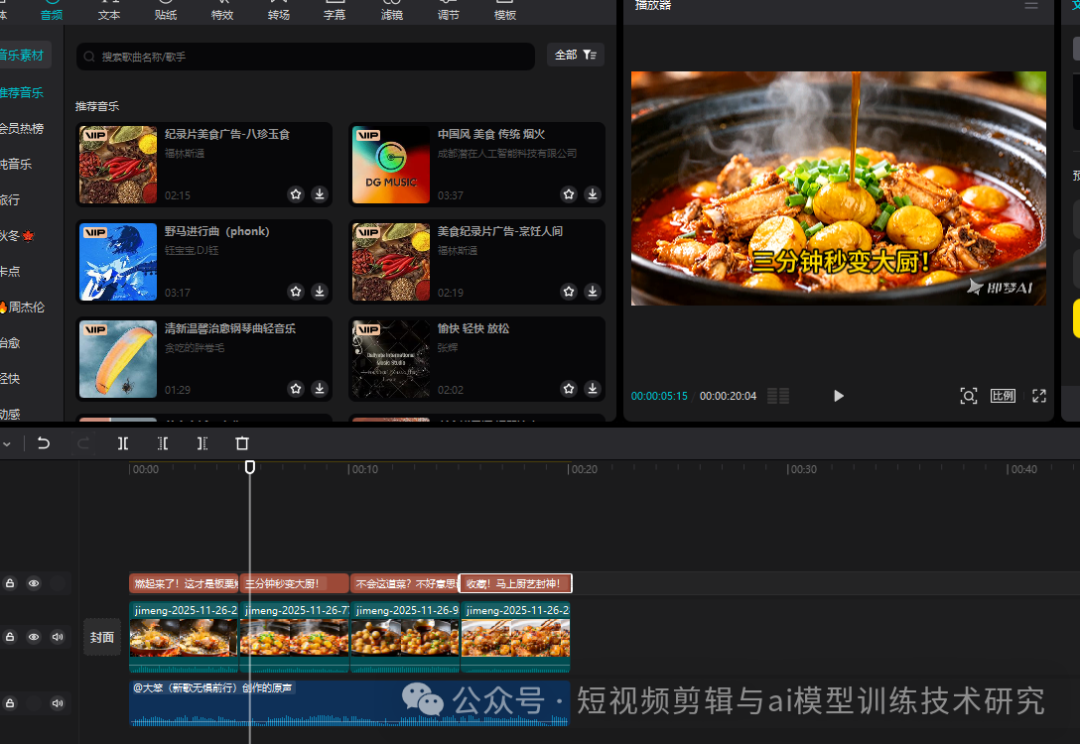Star the 愉快 轻快 放松 track
The image size is (1080, 744).
[x=569, y=389]
